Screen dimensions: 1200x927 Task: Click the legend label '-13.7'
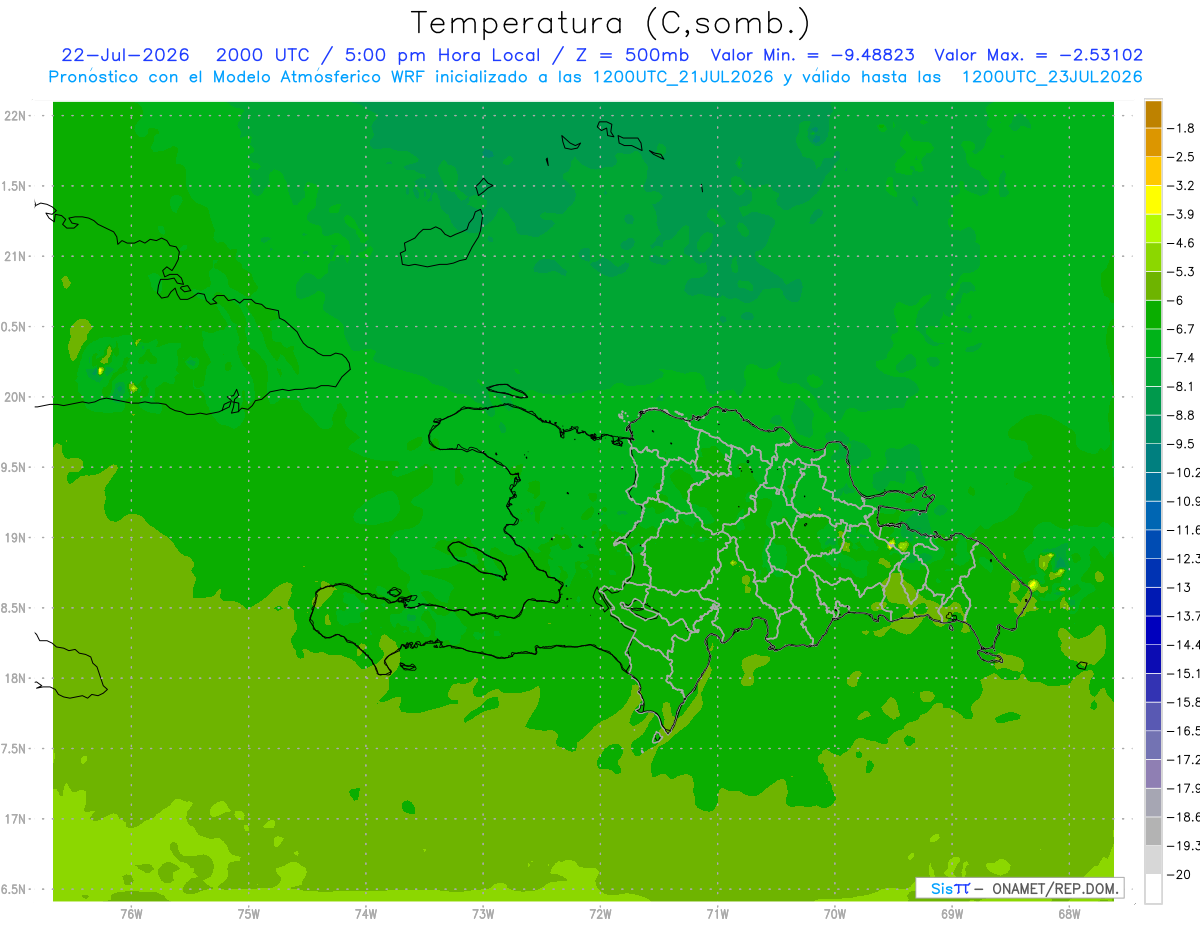(1184, 616)
